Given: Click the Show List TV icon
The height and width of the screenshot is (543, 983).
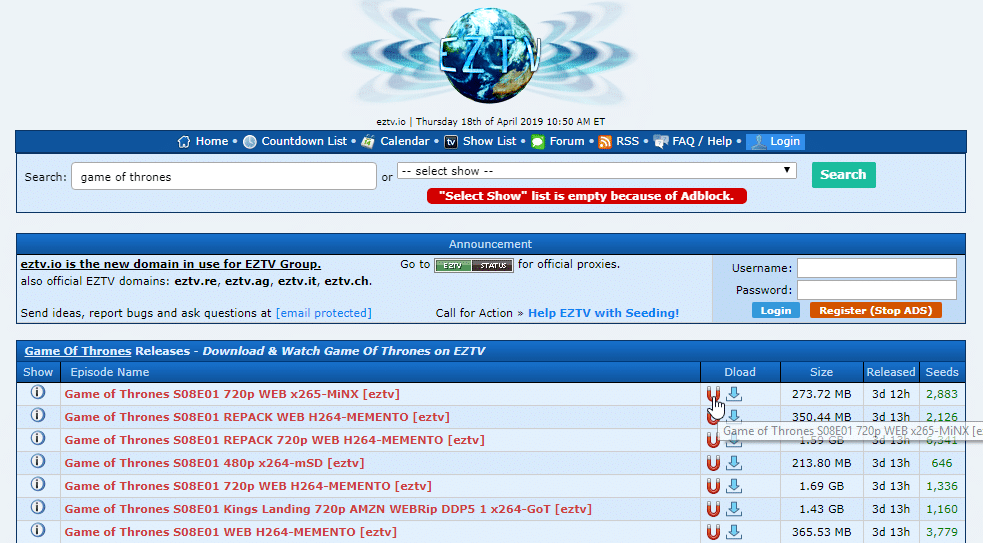Looking at the screenshot, I should point(451,142).
